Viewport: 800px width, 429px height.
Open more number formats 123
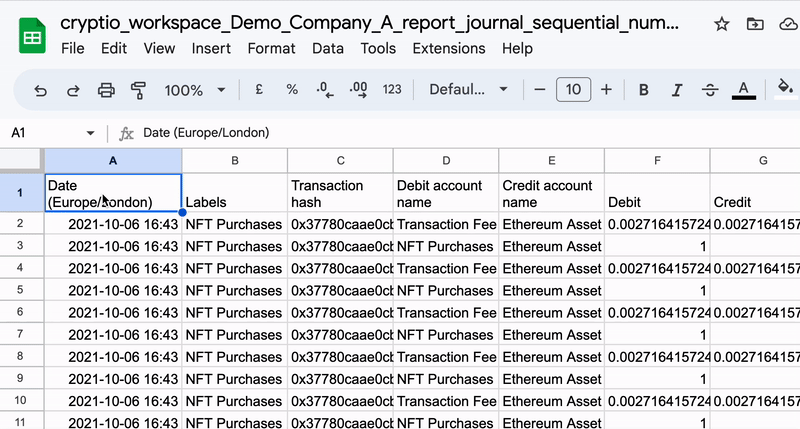pyautogui.click(x=392, y=90)
